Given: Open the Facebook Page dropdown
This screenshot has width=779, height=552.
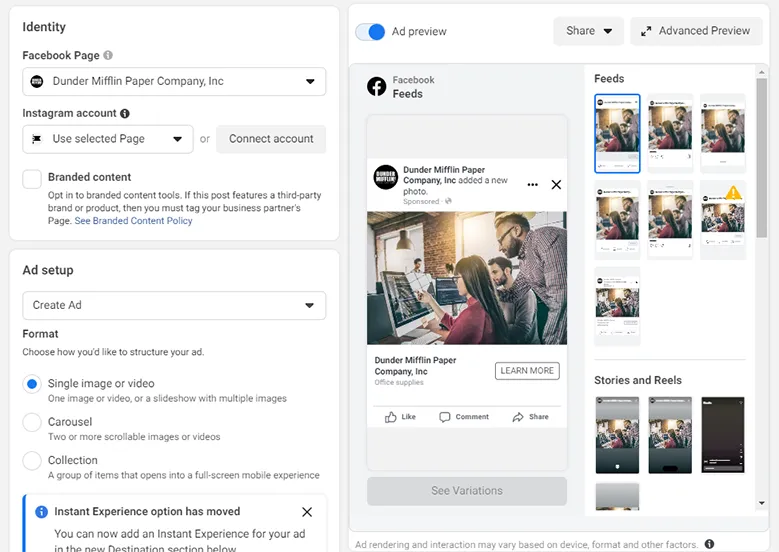Looking at the screenshot, I should coord(174,81).
